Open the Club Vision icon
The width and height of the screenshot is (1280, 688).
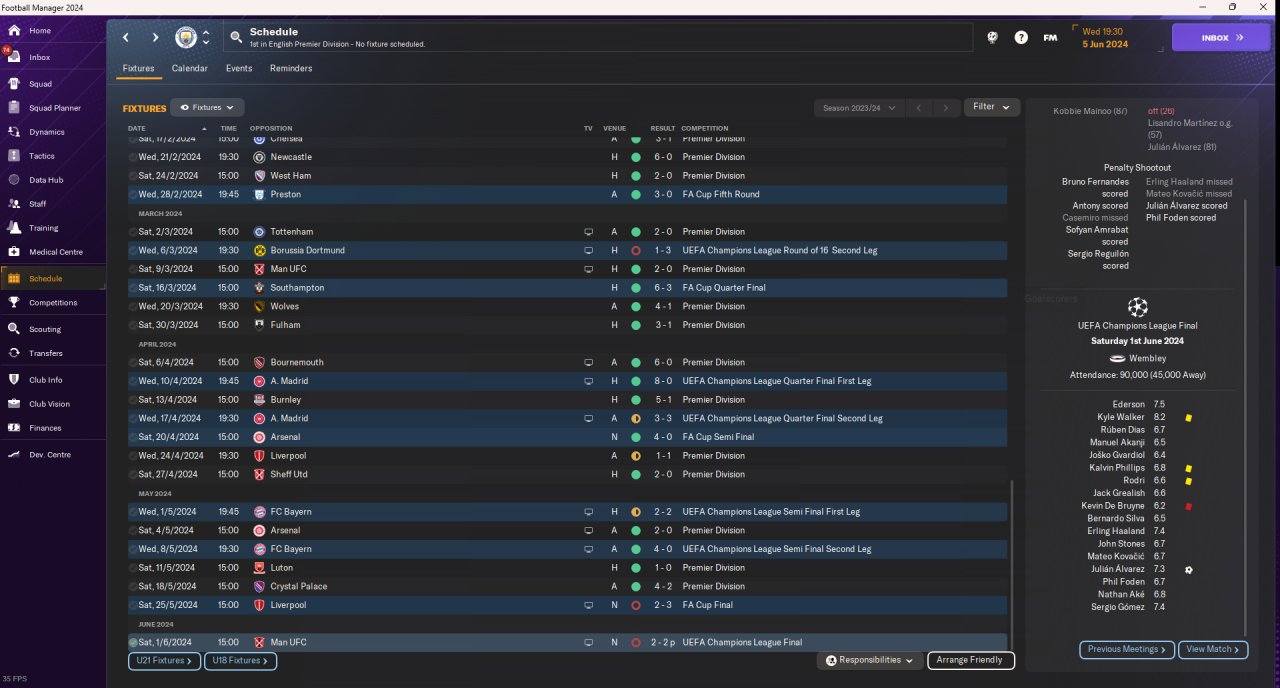click(x=14, y=404)
